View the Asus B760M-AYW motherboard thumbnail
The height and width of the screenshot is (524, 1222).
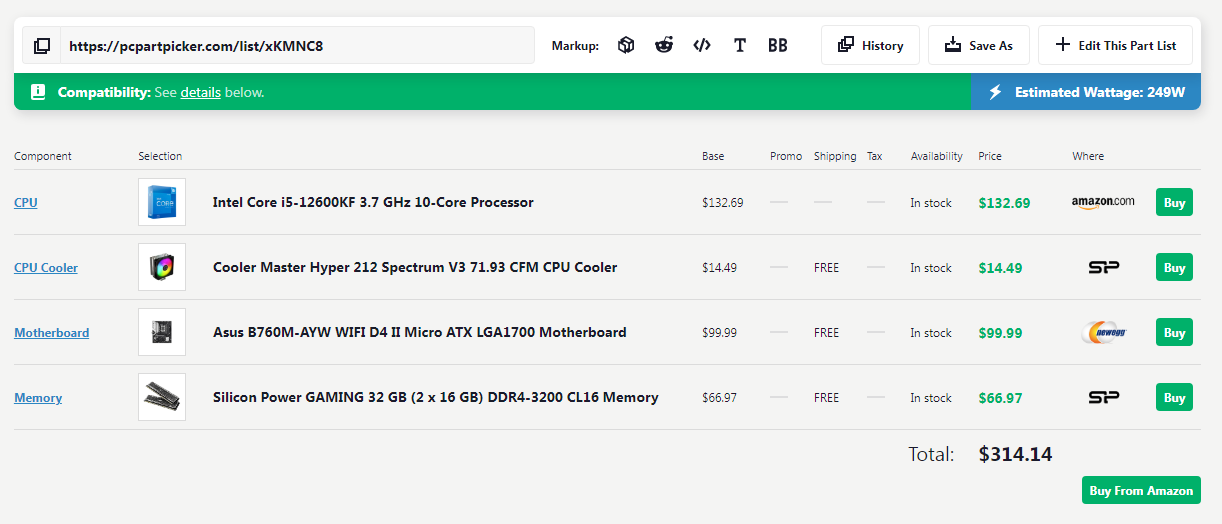pos(162,332)
